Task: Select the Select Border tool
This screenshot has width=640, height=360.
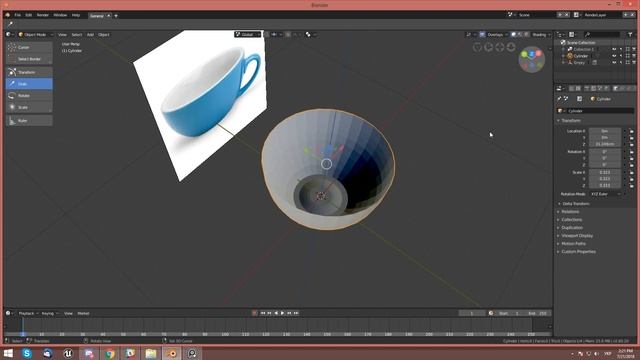Action: pyautogui.click(x=29, y=59)
